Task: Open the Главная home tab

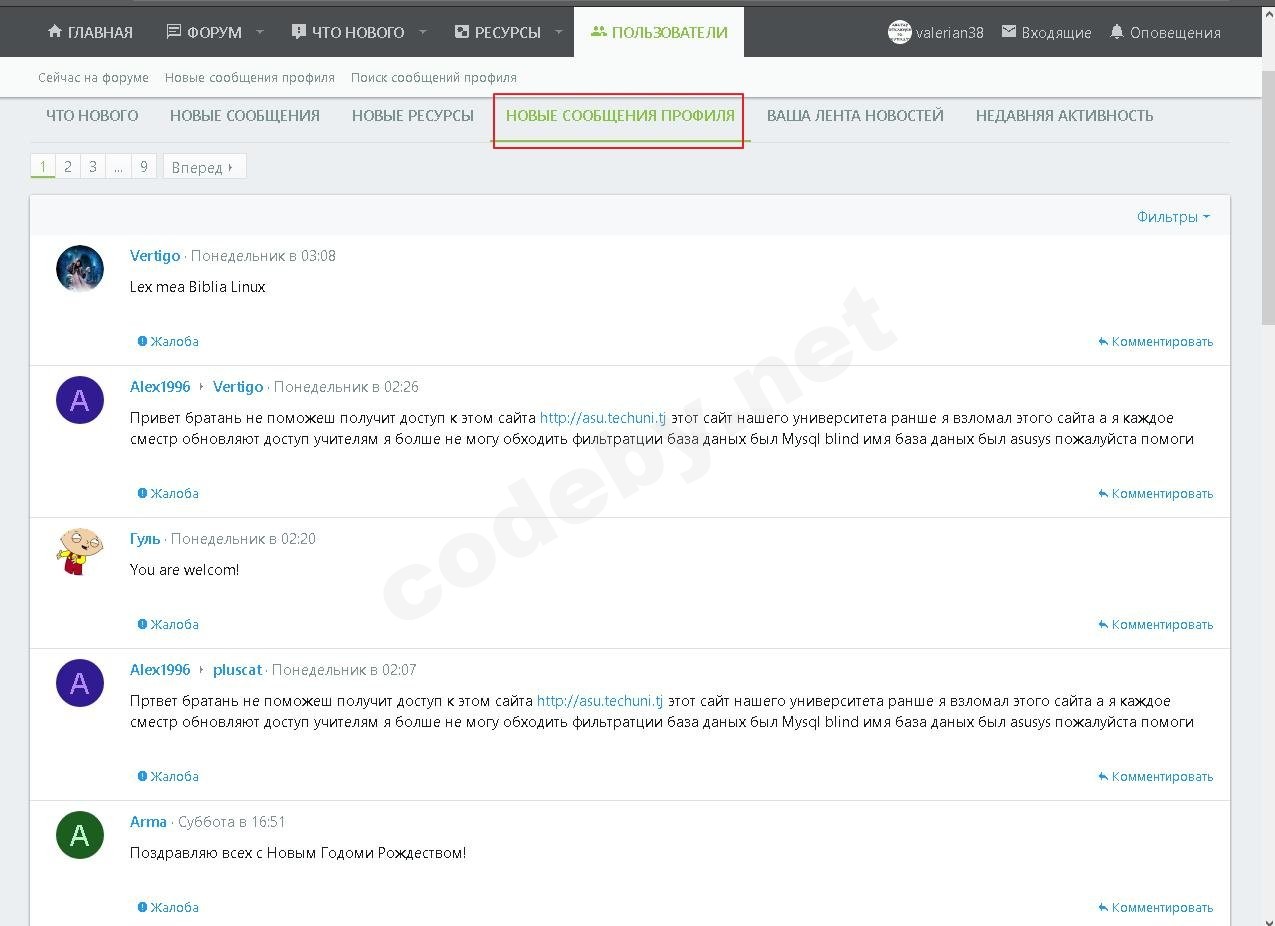Action: (90, 32)
